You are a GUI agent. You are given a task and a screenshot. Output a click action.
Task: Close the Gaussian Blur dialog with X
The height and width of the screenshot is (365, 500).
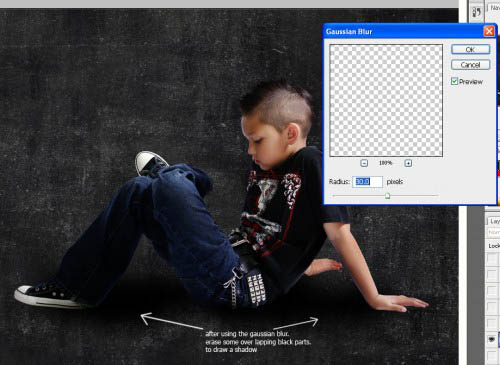[x=489, y=31]
